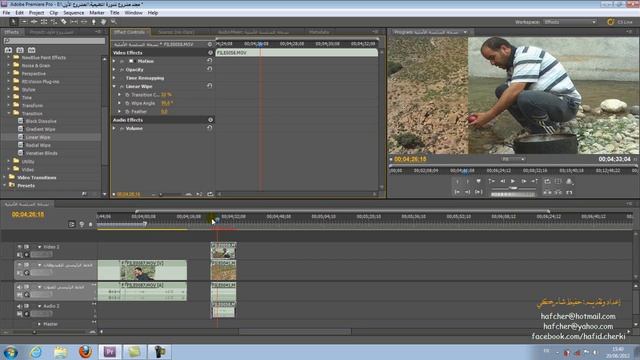Open the Windows Start menu

pyautogui.click(x=10, y=352)
